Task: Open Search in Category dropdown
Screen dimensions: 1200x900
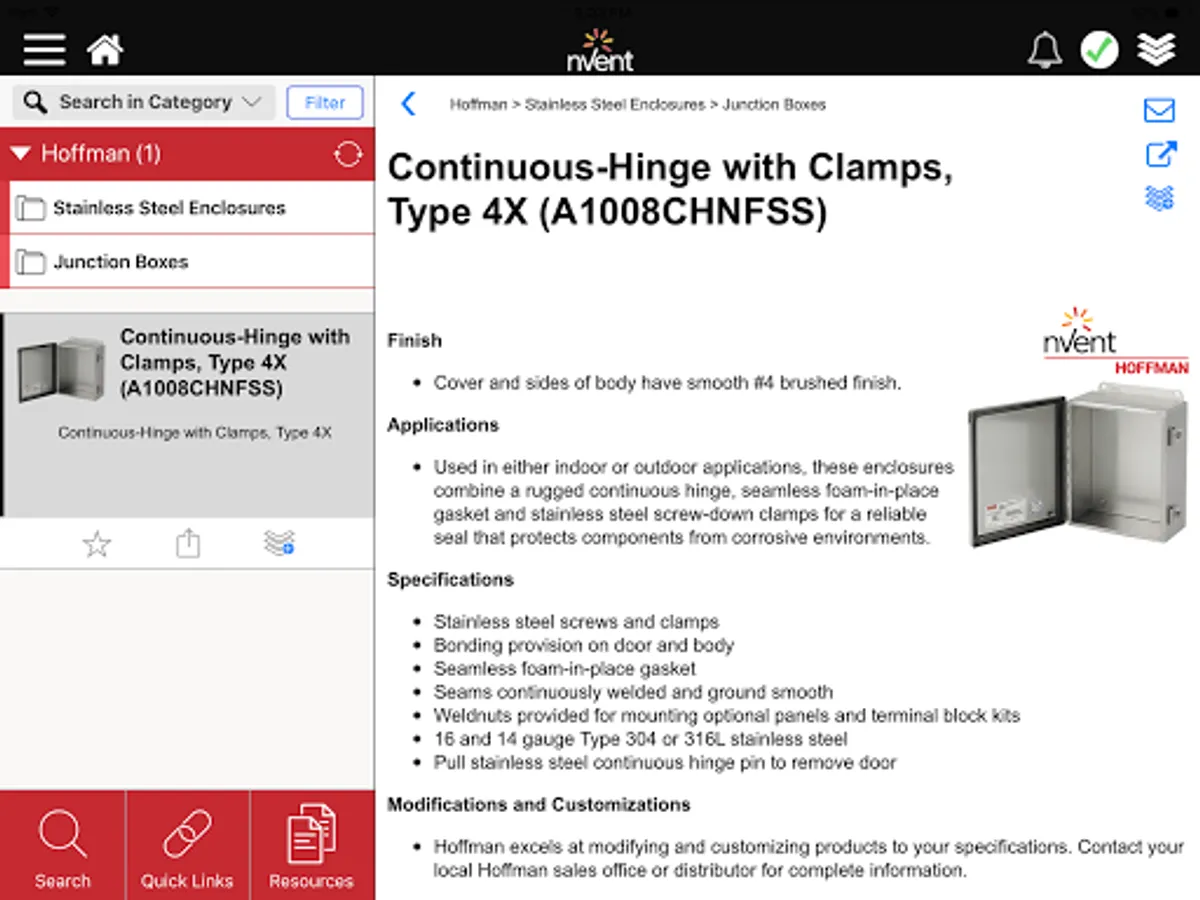Action: click(143, 102)
